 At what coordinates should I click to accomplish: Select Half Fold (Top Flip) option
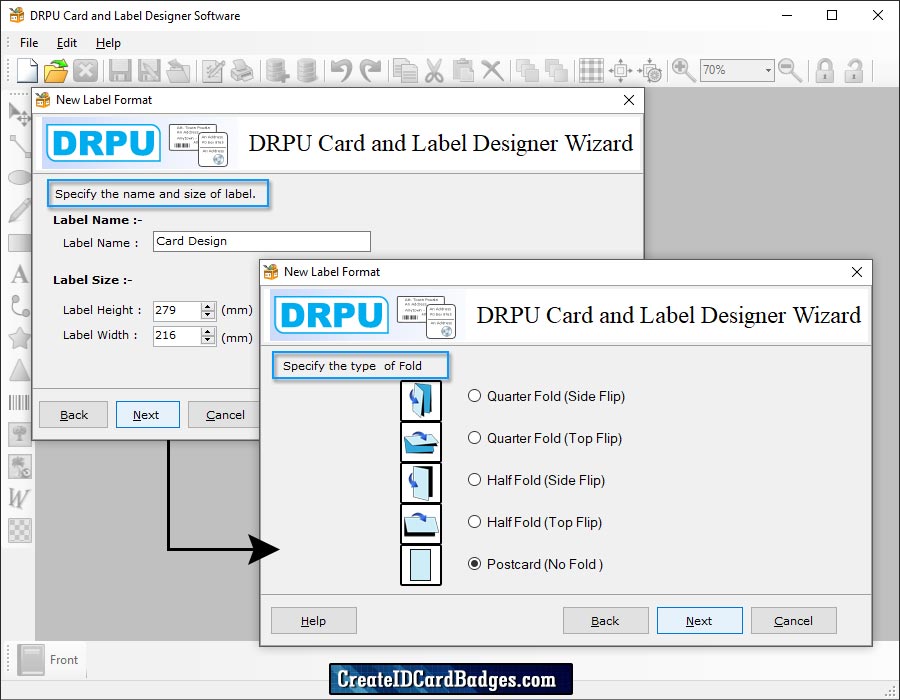point(535,522)
